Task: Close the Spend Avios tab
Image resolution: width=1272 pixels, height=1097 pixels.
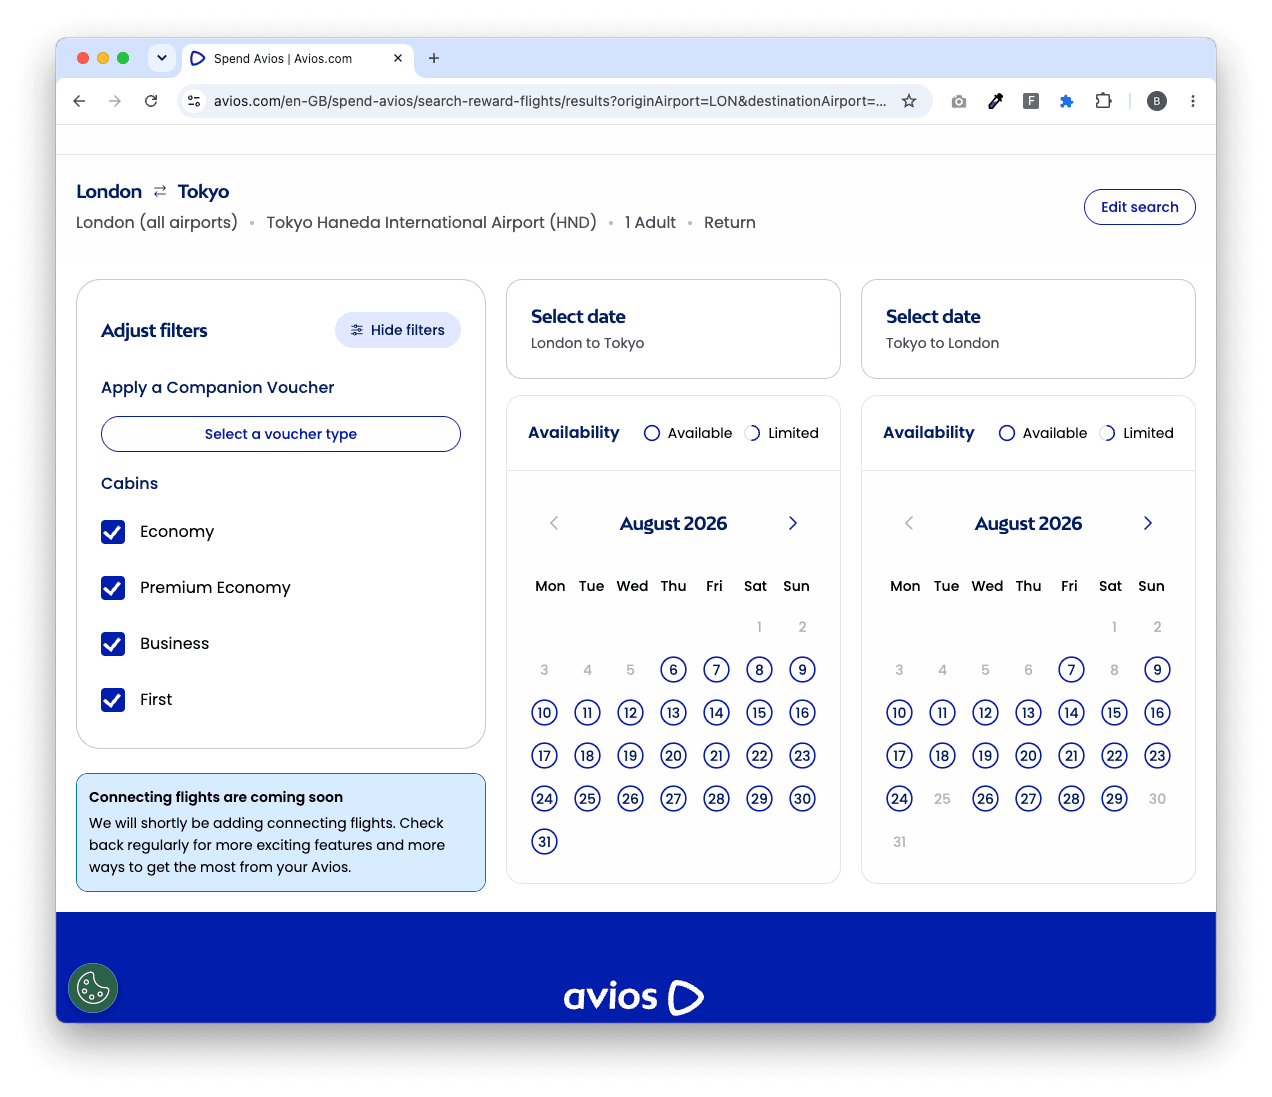Action: coord(398,58)
